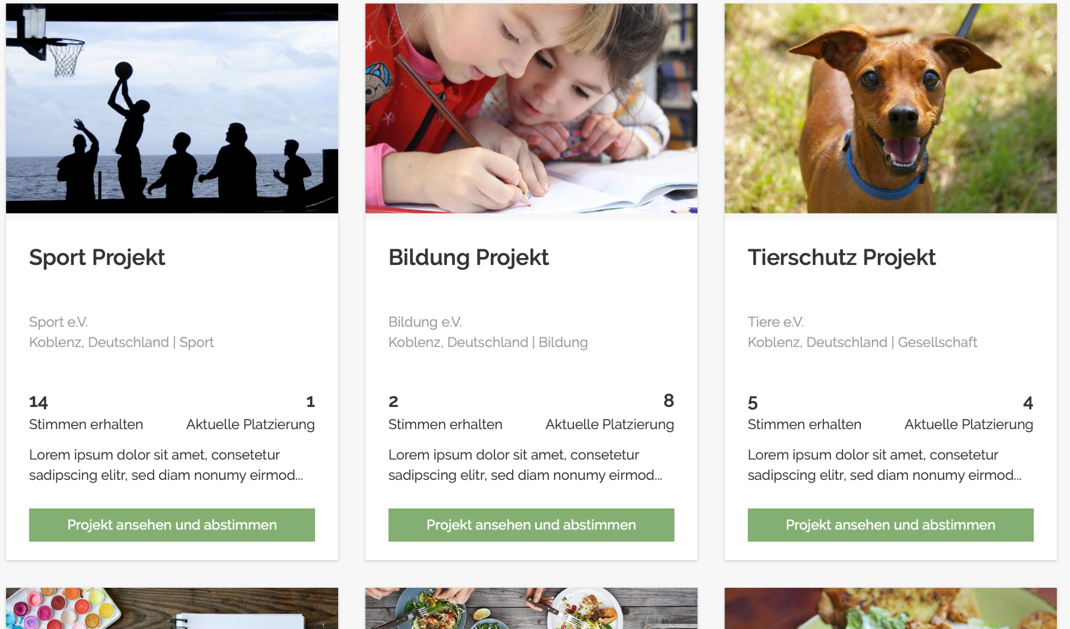
Task: Click the 'Bildung e.V.' organization name
Action: [x=425, y=322]
